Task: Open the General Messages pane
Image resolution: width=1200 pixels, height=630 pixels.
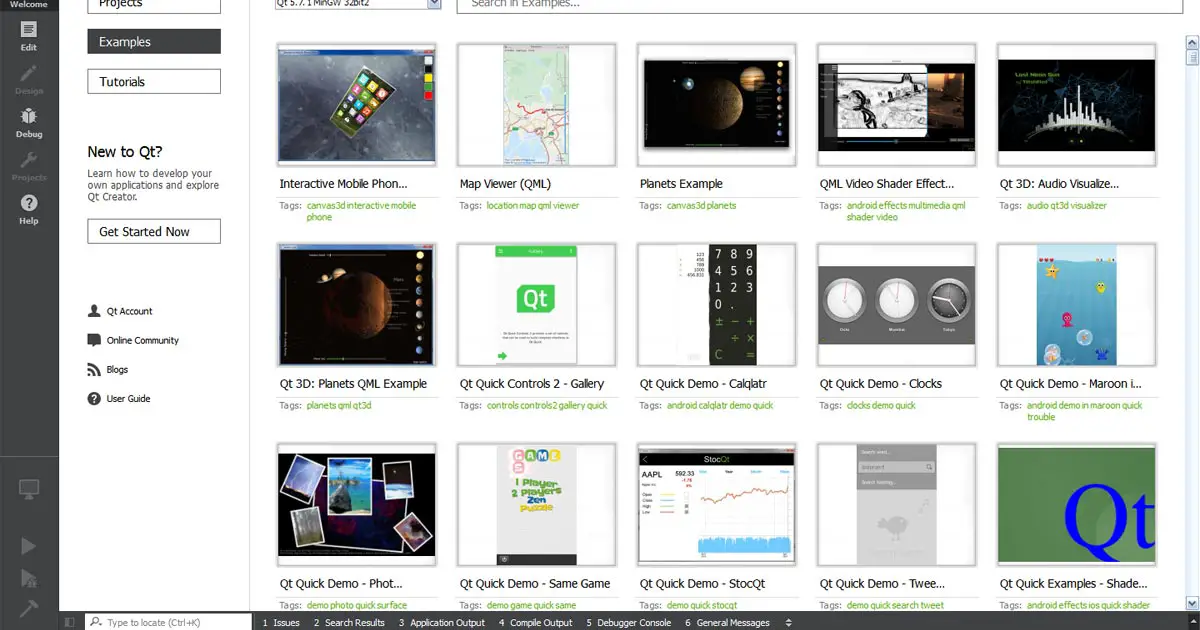Action: click(x=728, y=622)
